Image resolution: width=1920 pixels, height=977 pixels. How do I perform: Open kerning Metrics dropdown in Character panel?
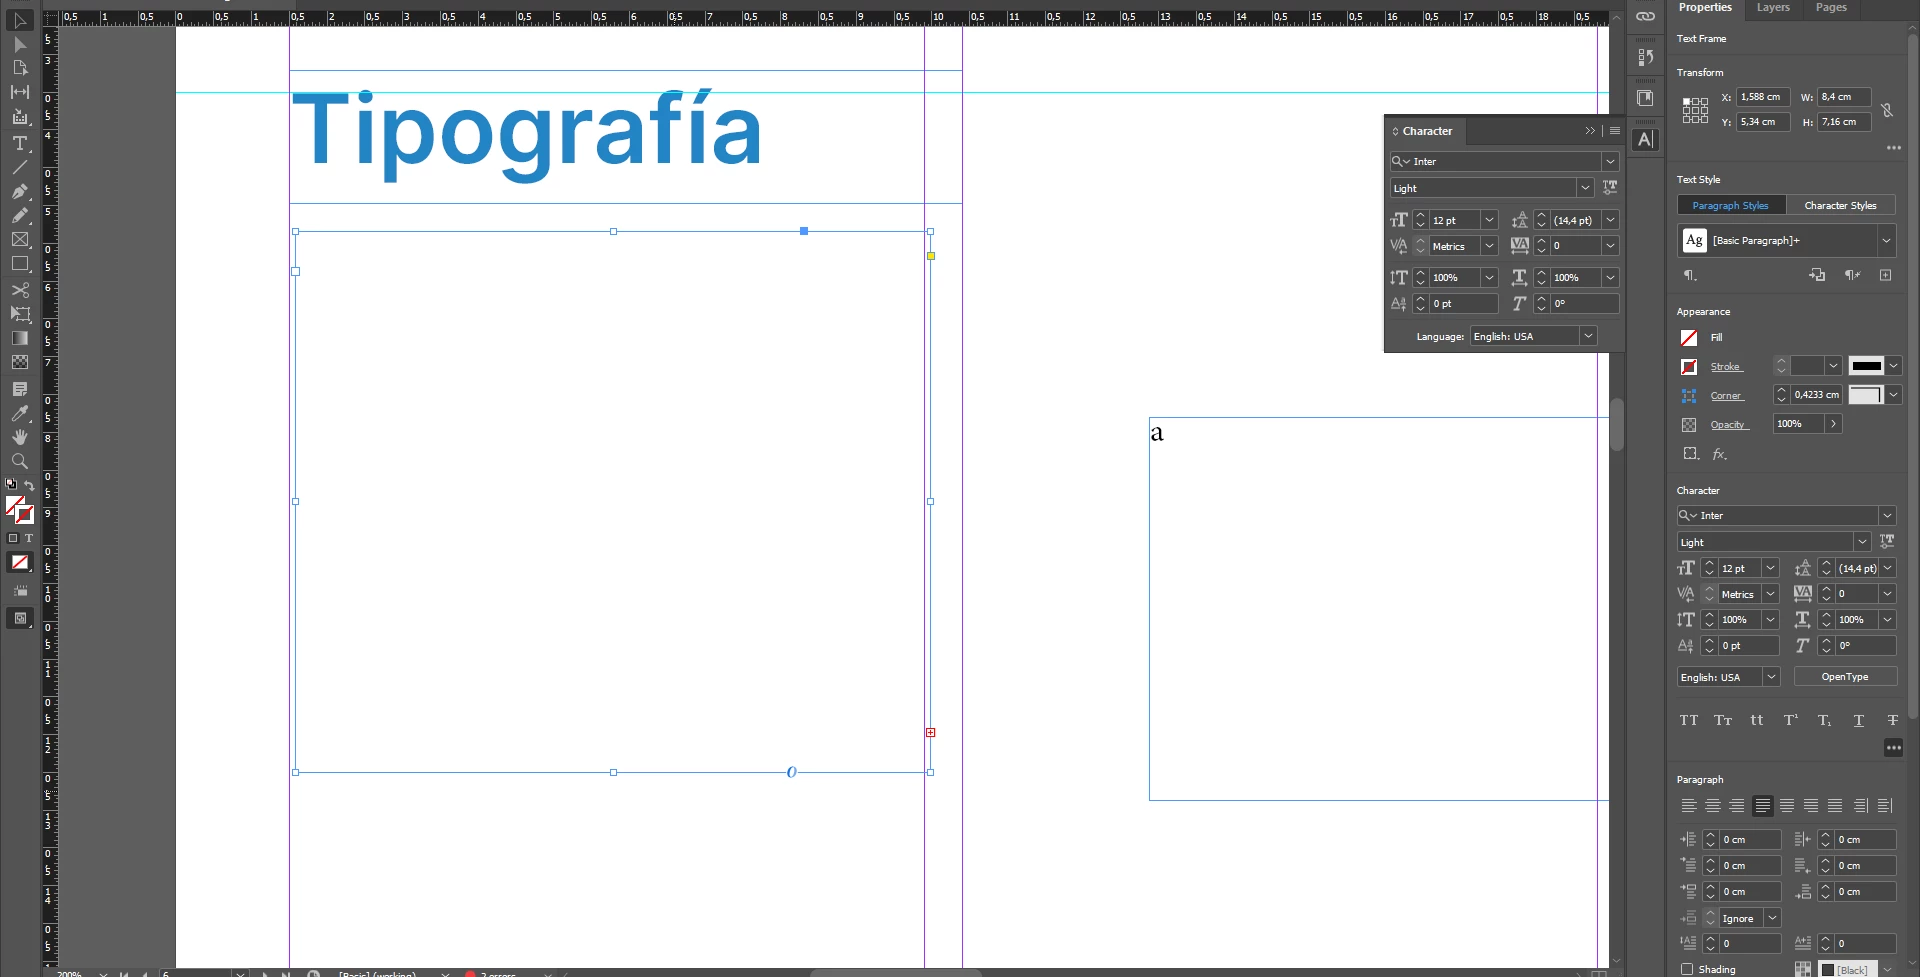point(1489,246)
